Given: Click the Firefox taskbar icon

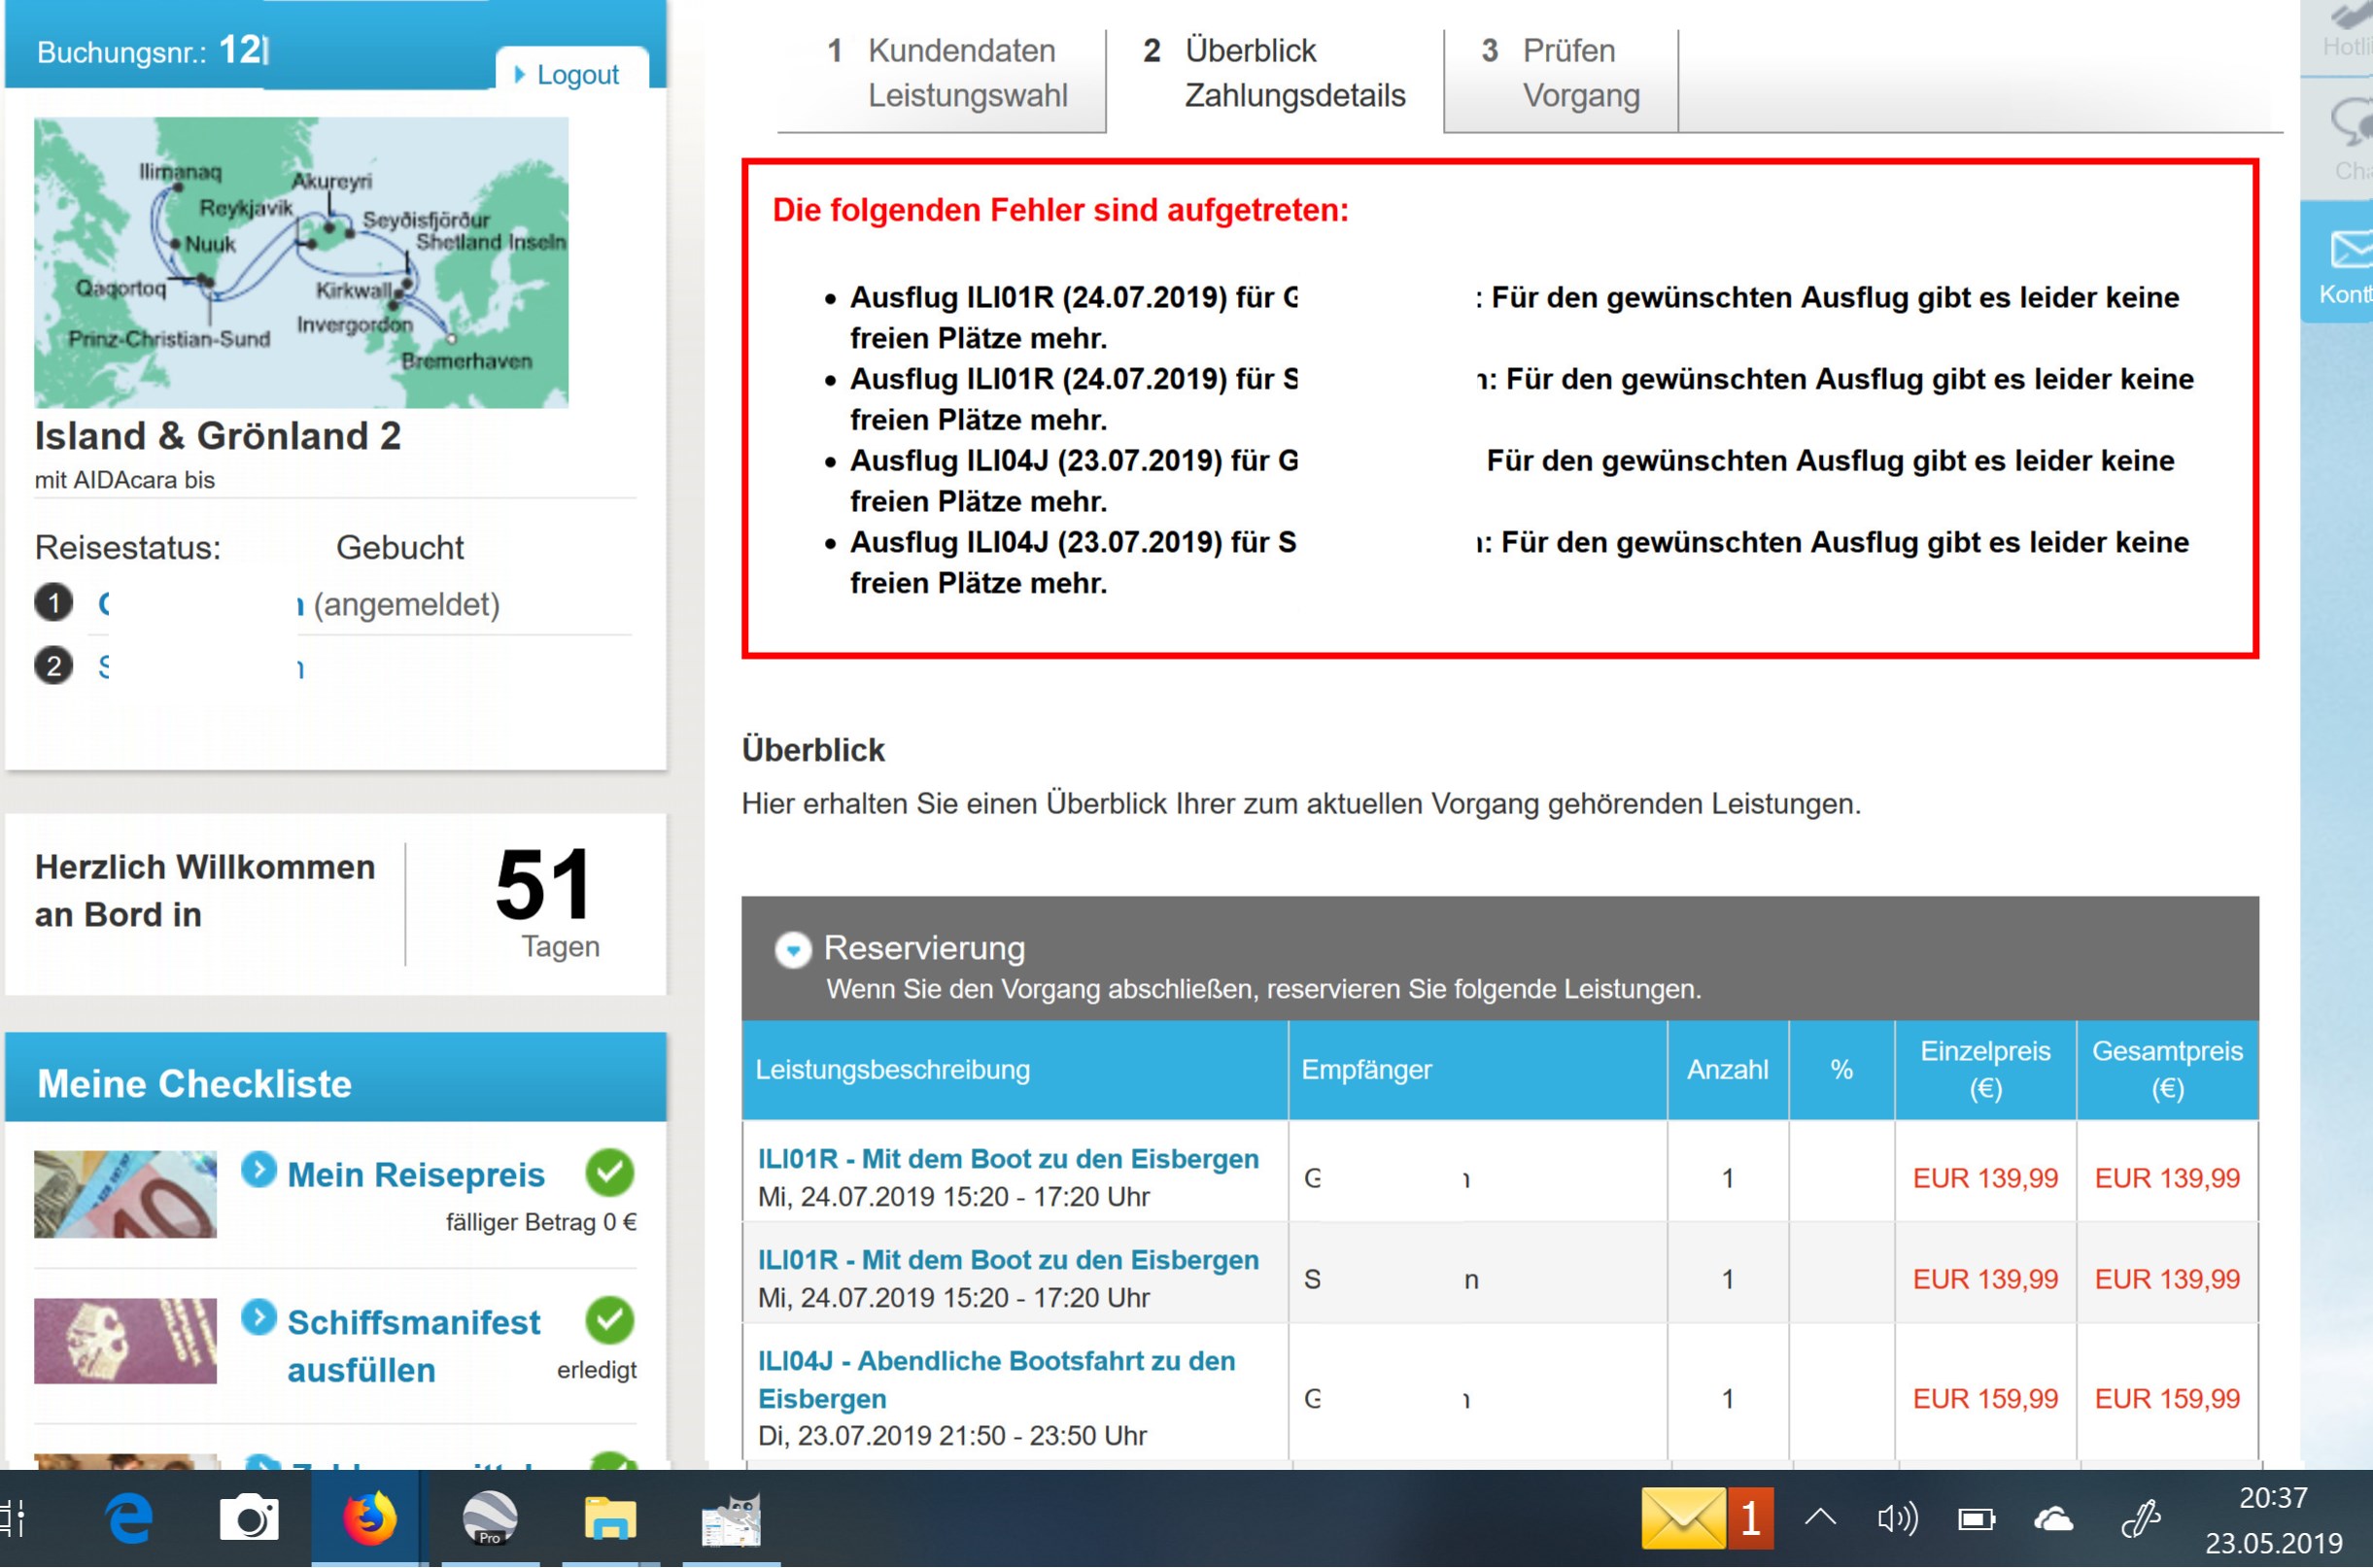Looking at the screenshot, I should click(369, 1519).
